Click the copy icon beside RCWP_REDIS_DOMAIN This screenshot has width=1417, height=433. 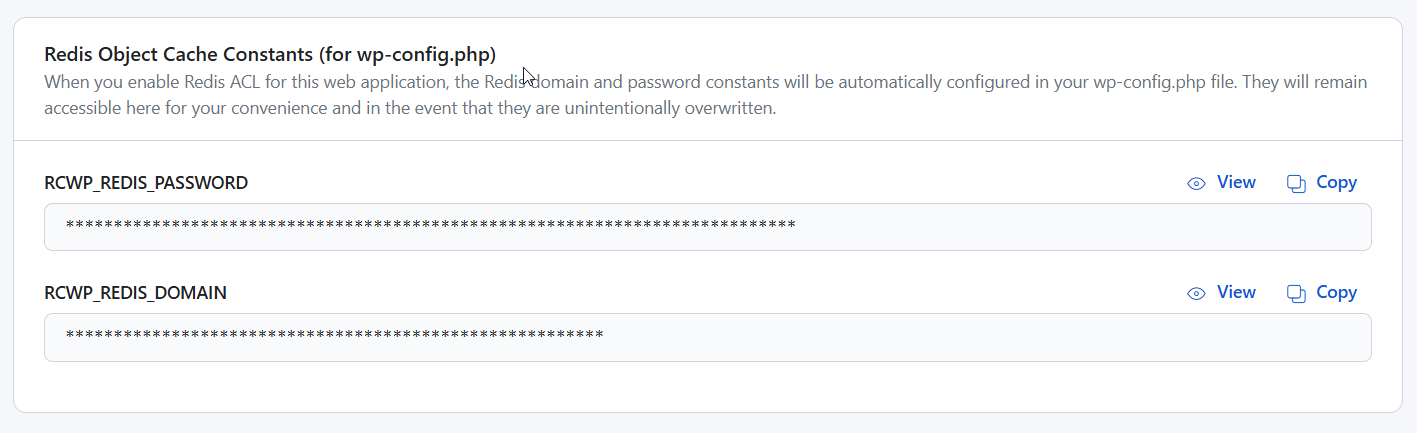[1297, 293]
